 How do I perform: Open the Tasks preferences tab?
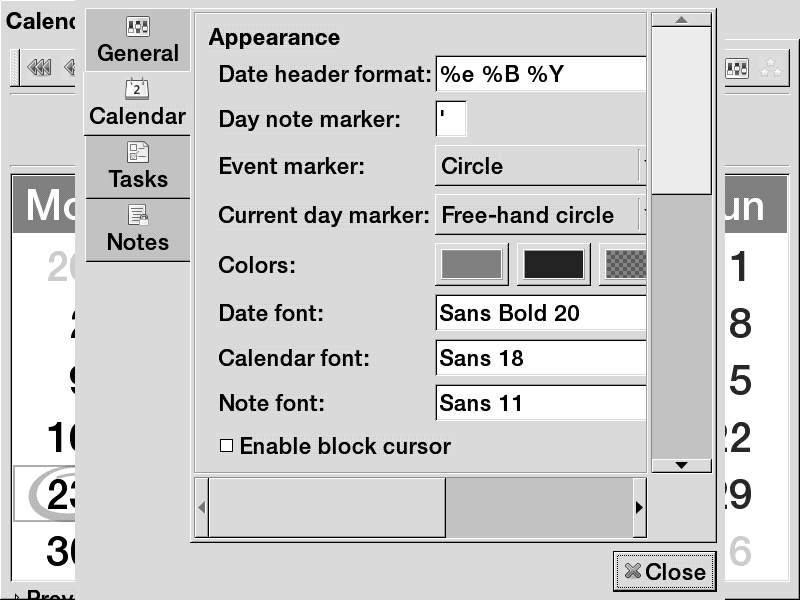[138, 166]
